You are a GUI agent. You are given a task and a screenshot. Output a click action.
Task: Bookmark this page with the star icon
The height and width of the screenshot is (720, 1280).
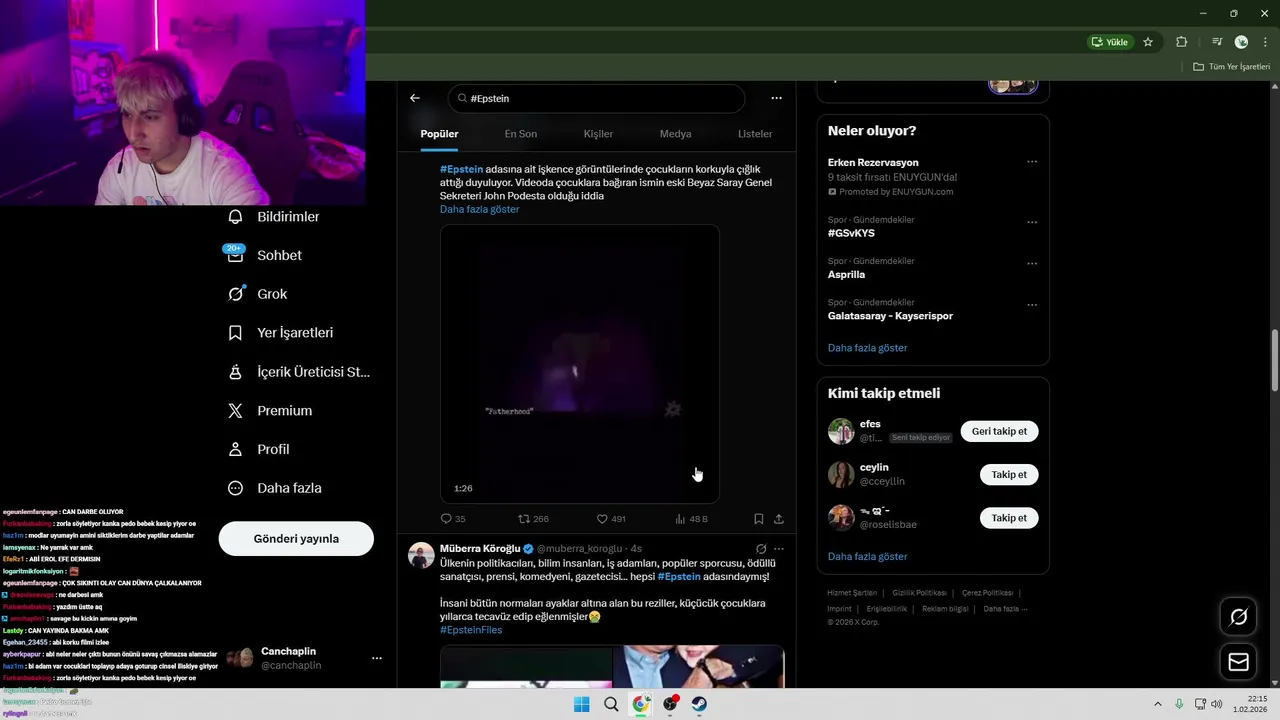click(x=1148, y=42)
